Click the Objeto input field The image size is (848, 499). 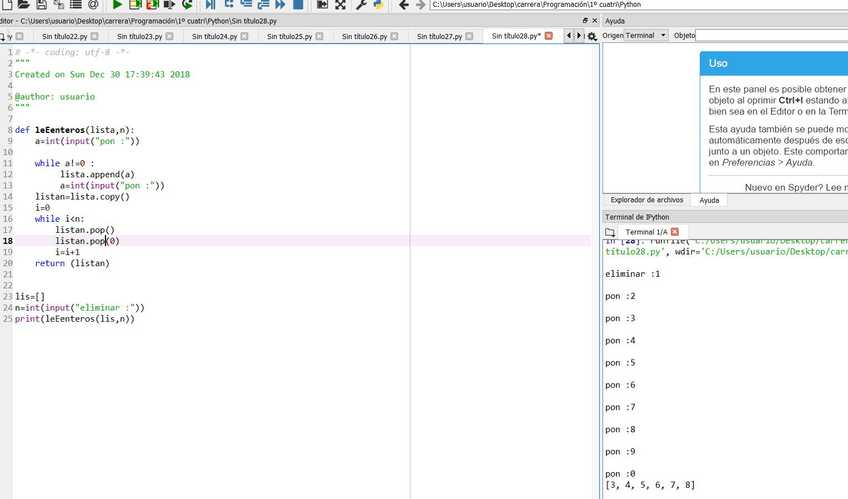click(771, 36)
